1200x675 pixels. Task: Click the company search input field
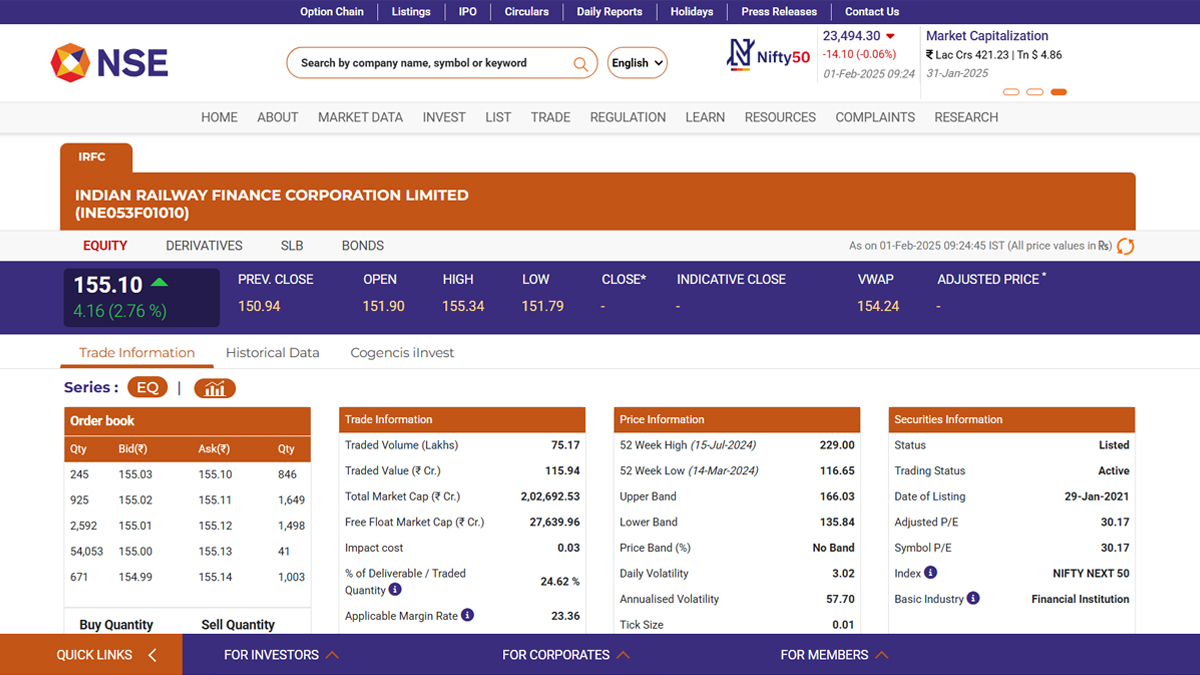click(430, 63)
